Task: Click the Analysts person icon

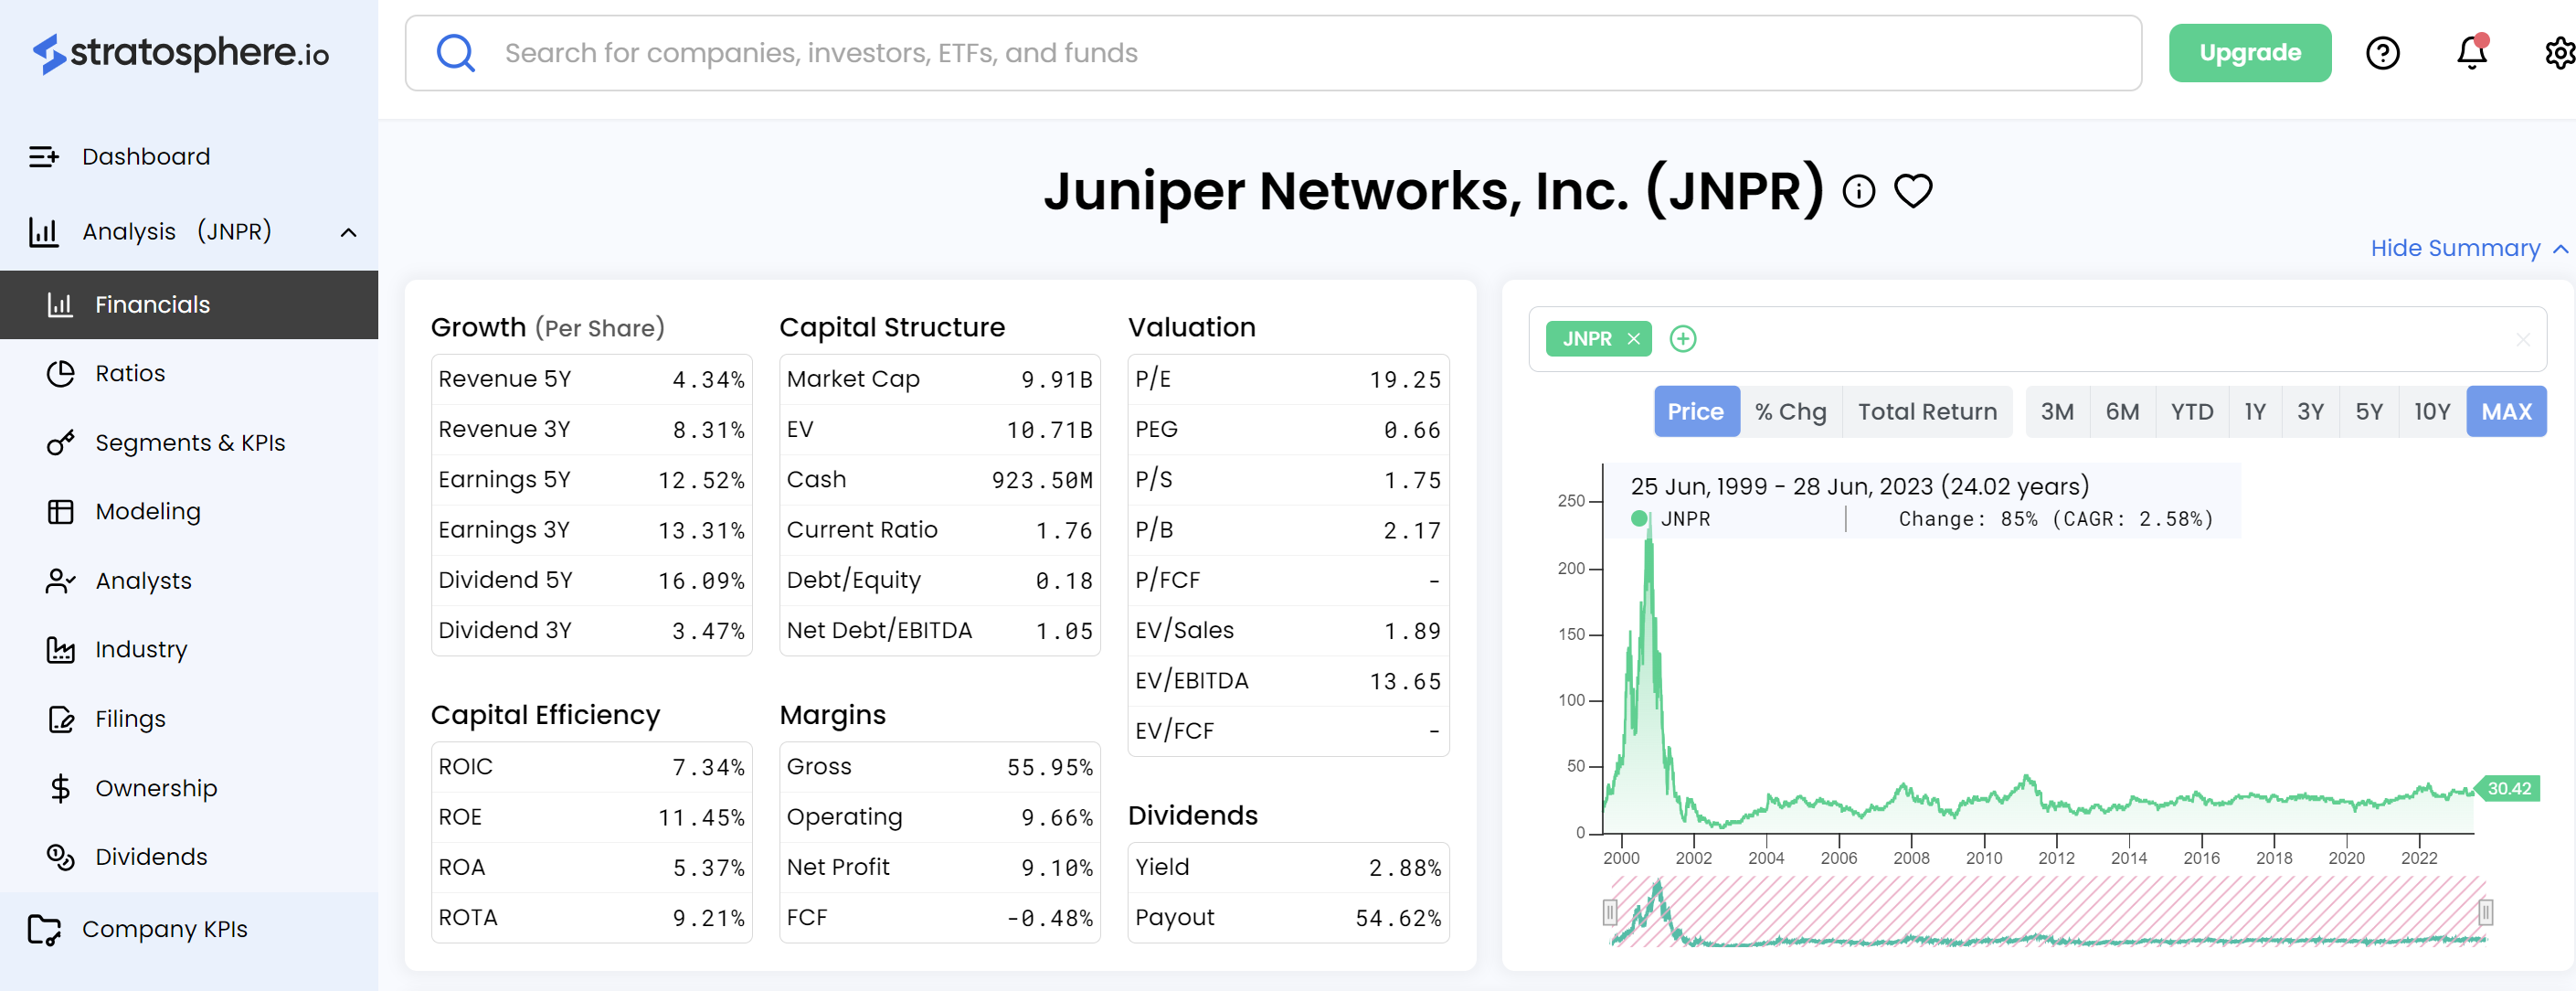Action: tap(60, 580)
